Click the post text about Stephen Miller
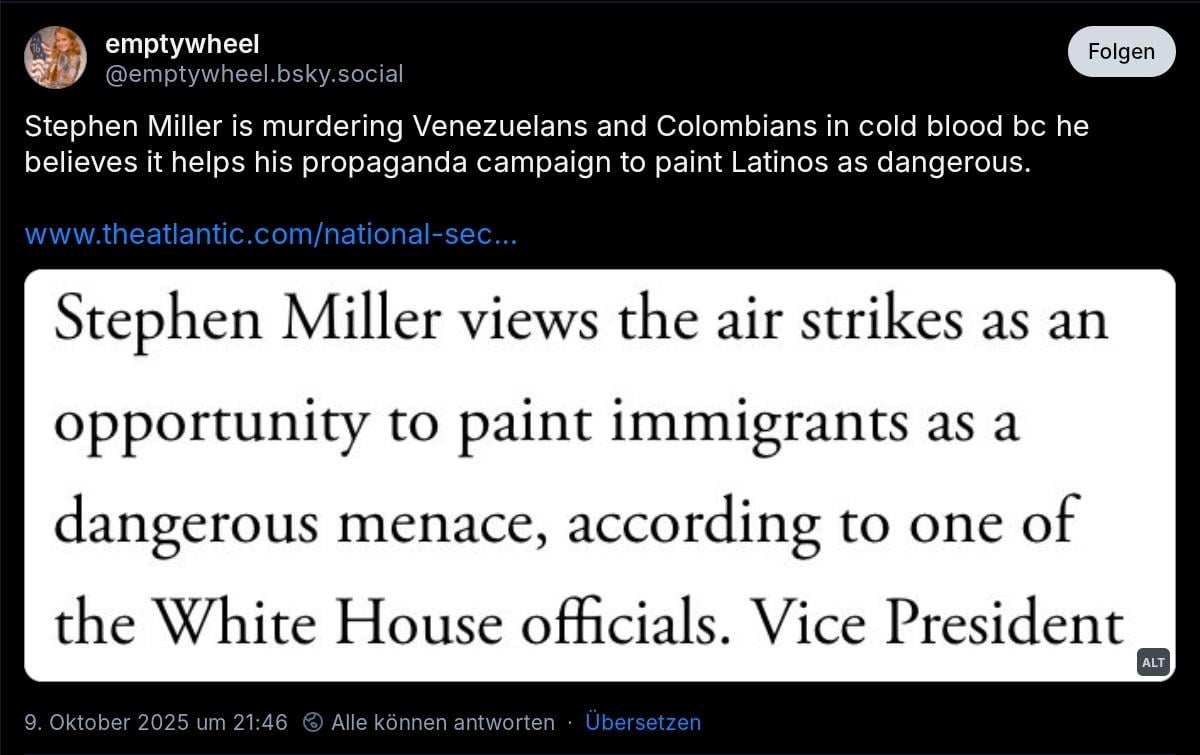Image resolution: width=1200 pixels, height=755 pixels. (556, 144)
